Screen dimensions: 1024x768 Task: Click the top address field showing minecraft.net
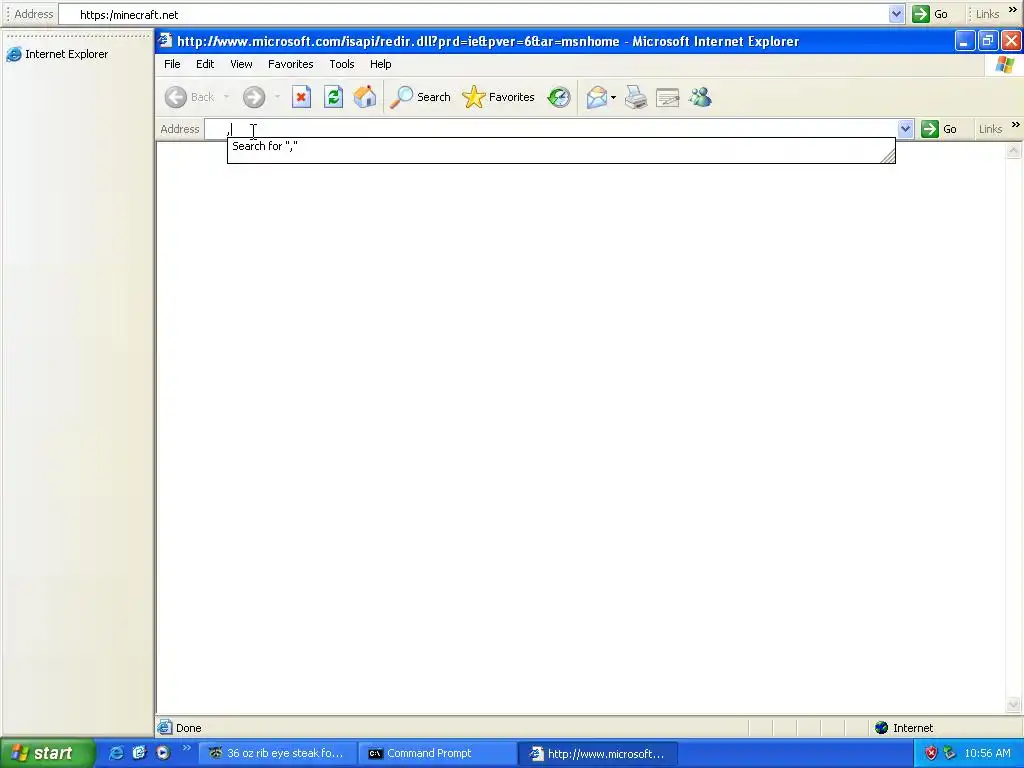(x=473, y=14)
